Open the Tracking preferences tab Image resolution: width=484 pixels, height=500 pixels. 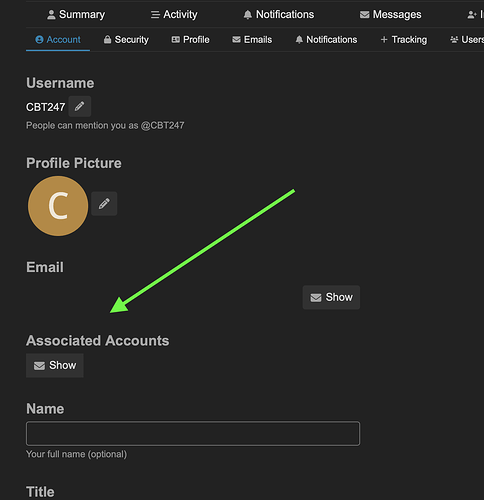[x=404, y=40]
